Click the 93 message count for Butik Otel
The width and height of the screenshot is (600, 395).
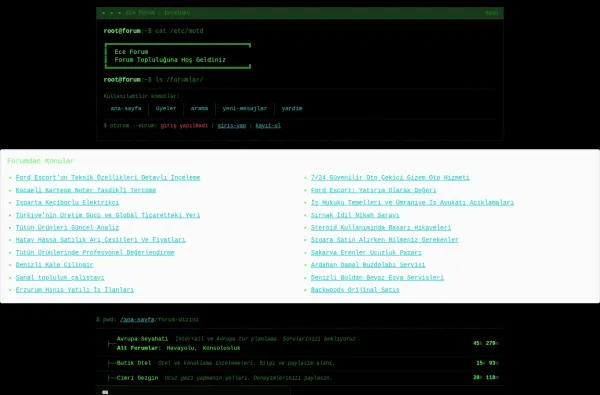[493, 363]
